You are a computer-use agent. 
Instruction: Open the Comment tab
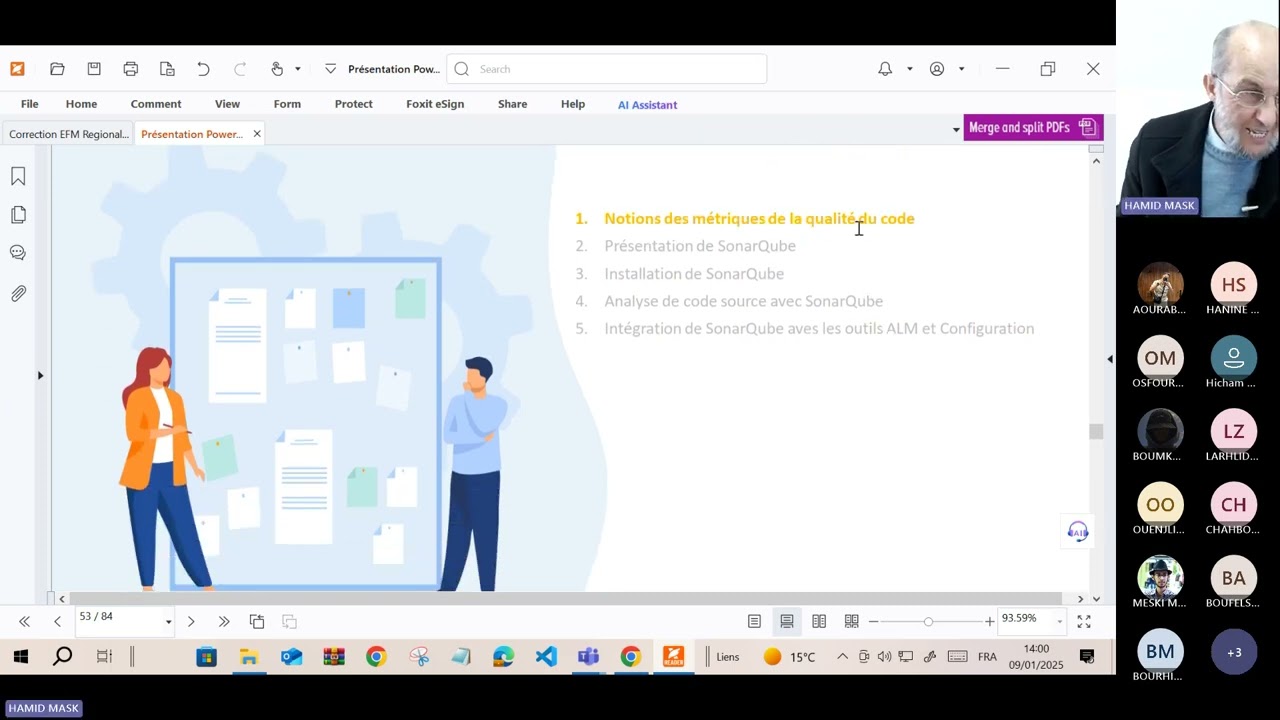(156, 104)
